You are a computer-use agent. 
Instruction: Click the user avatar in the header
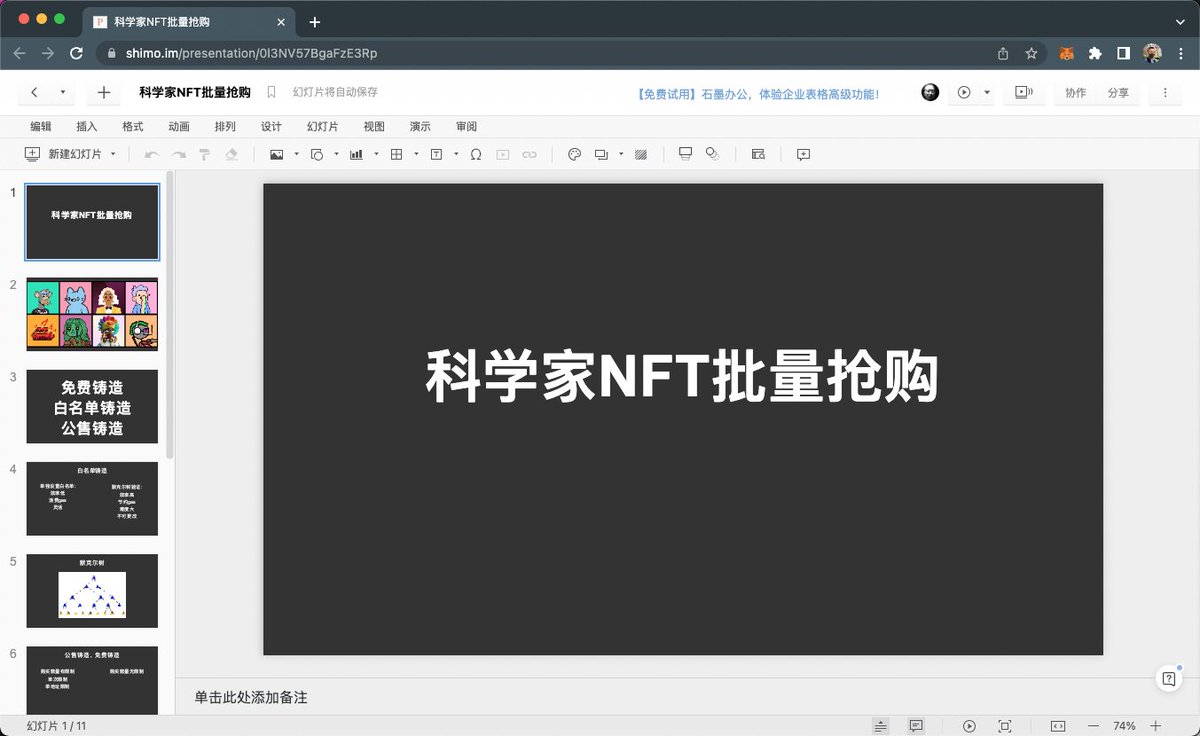[x=930, y=92]
